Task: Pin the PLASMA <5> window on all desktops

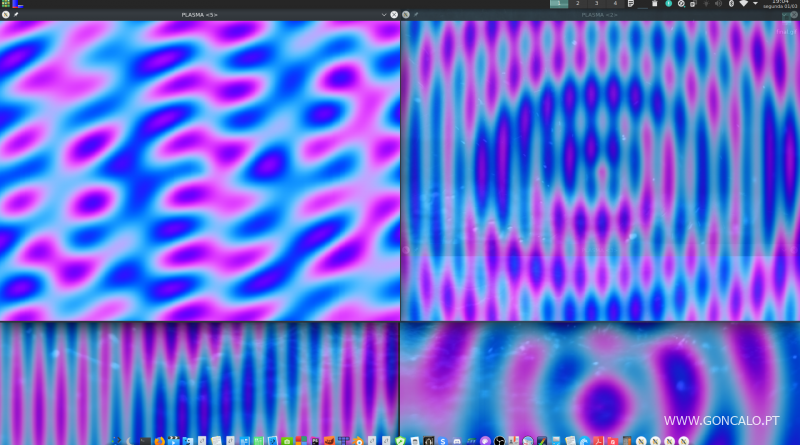Action: pyautogui.click(x=16, y=15)
